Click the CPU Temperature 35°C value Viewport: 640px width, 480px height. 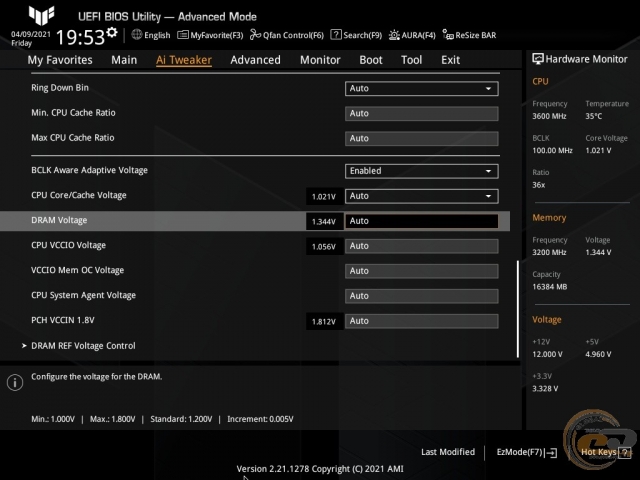pos(593,116)
